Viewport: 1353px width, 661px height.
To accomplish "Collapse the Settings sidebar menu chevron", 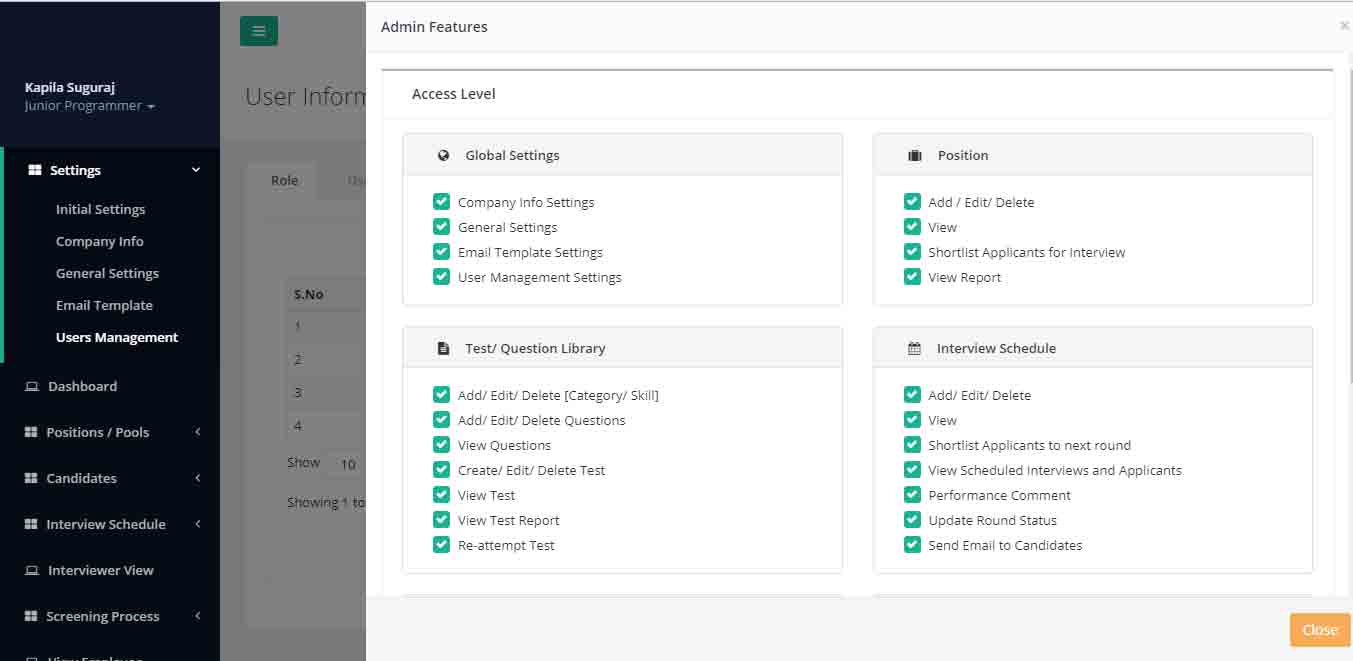I will [196, 171].
